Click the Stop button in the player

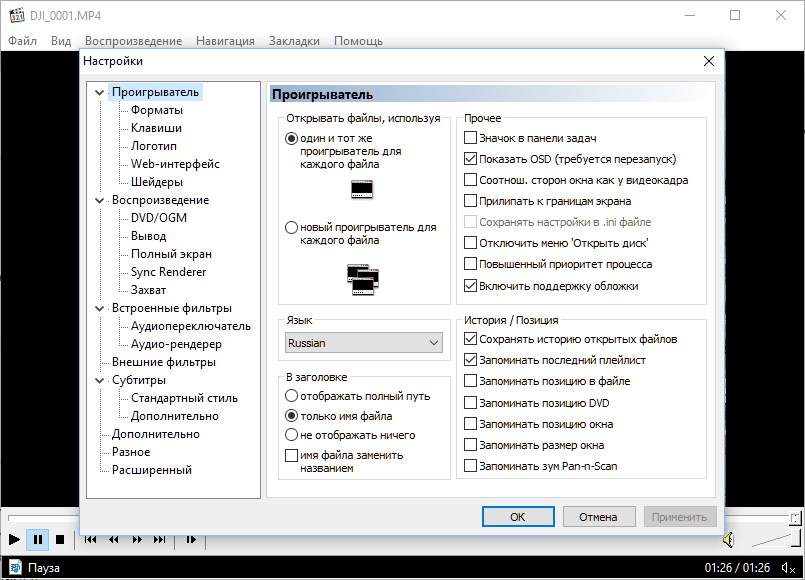(x=60, y=539)
